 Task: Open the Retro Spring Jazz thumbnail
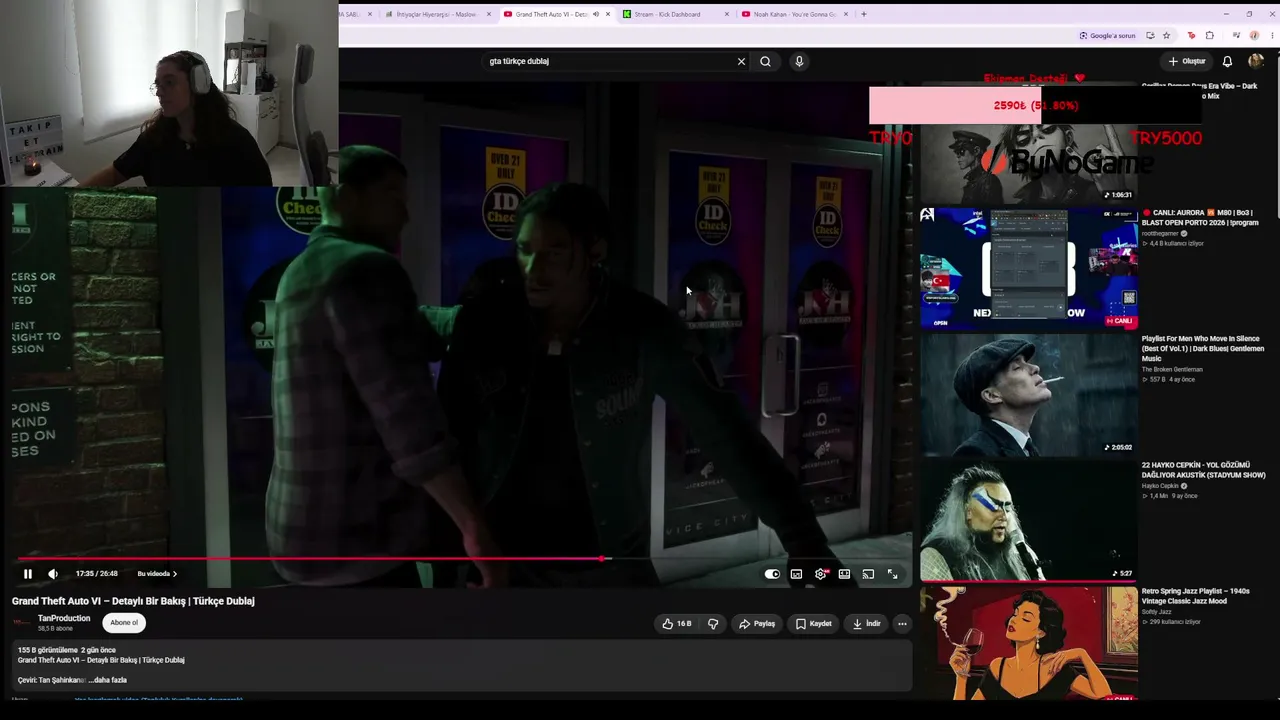click(1029, 643)
